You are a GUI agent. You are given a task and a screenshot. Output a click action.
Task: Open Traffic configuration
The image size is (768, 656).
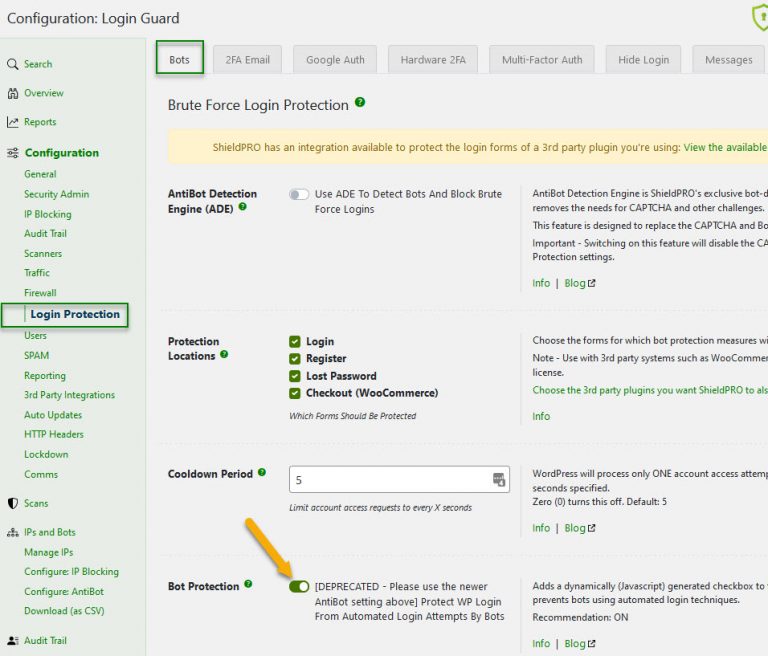click(x=37, y=273)
